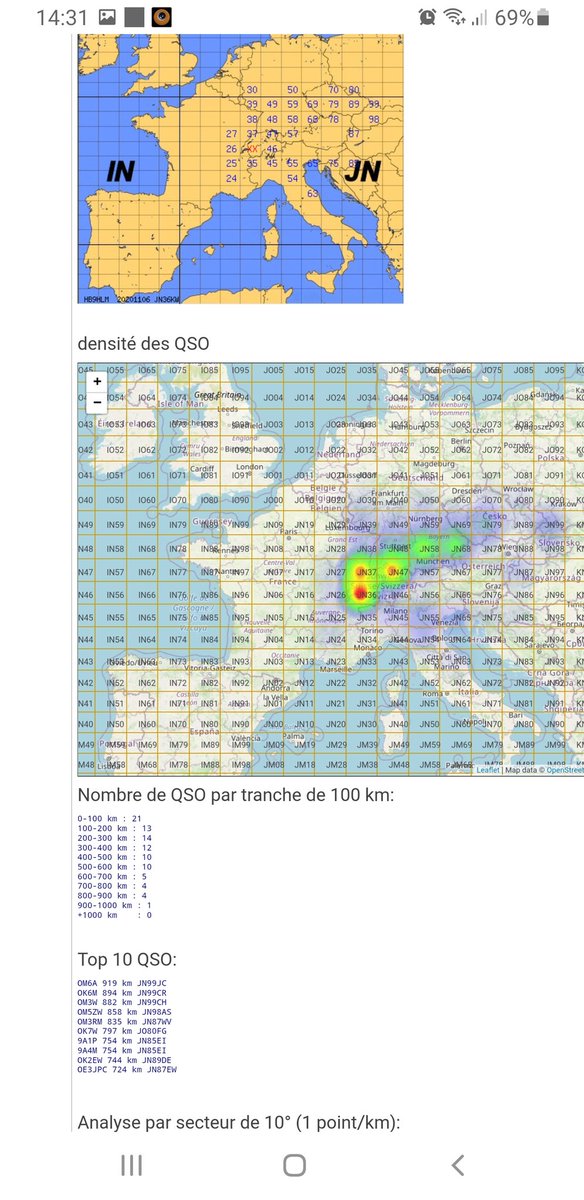
Task: Select the 'Top 10 QSO:' heading
Action: pos(127,960)
